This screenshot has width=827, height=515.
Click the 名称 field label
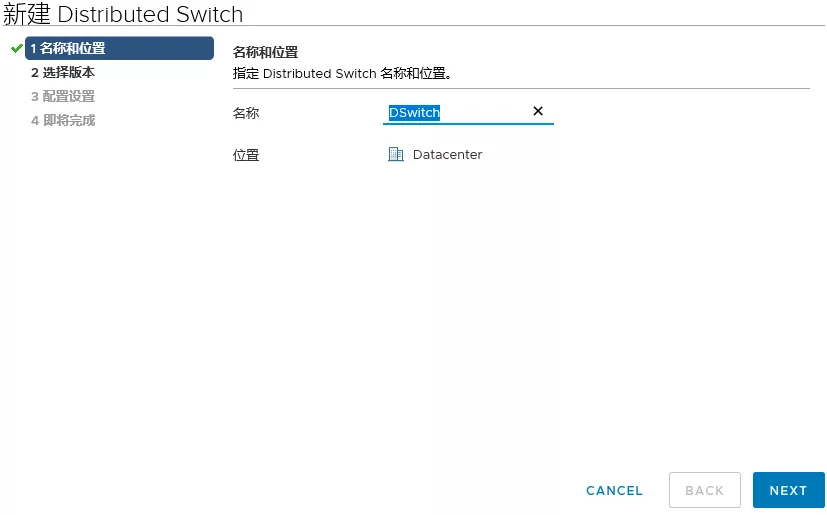pos(245,113)
